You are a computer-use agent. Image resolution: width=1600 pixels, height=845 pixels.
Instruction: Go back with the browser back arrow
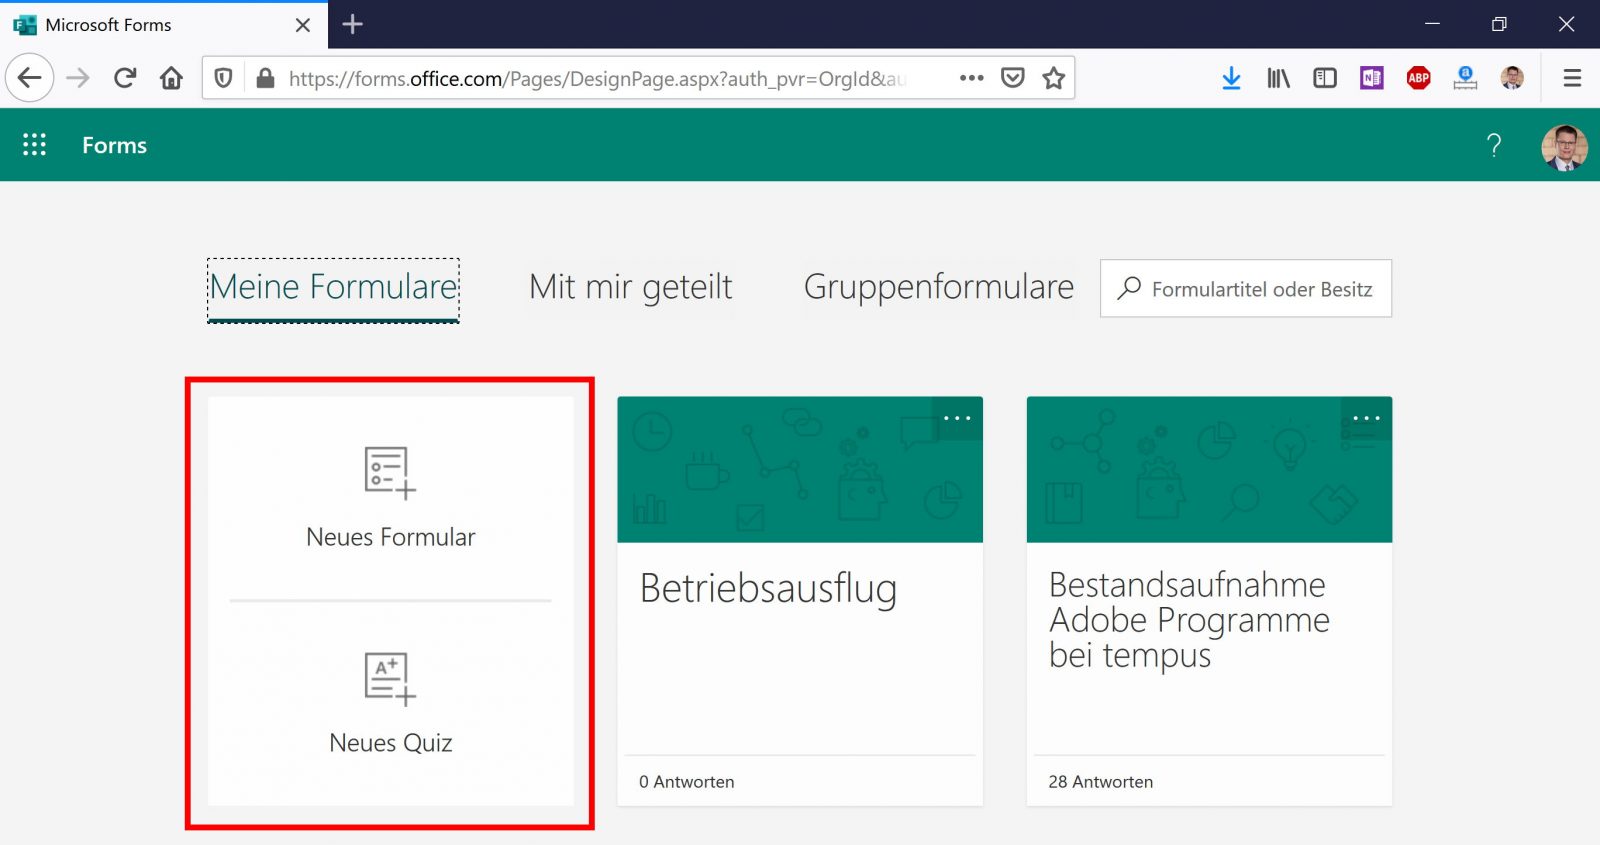coord(30,78)
